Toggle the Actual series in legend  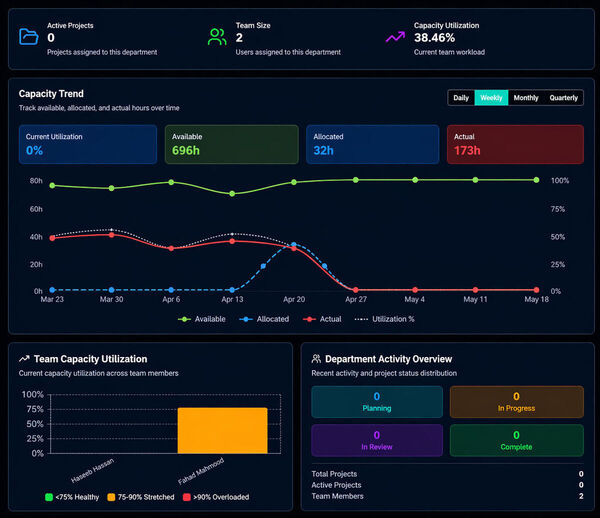(x=322, y=319)
